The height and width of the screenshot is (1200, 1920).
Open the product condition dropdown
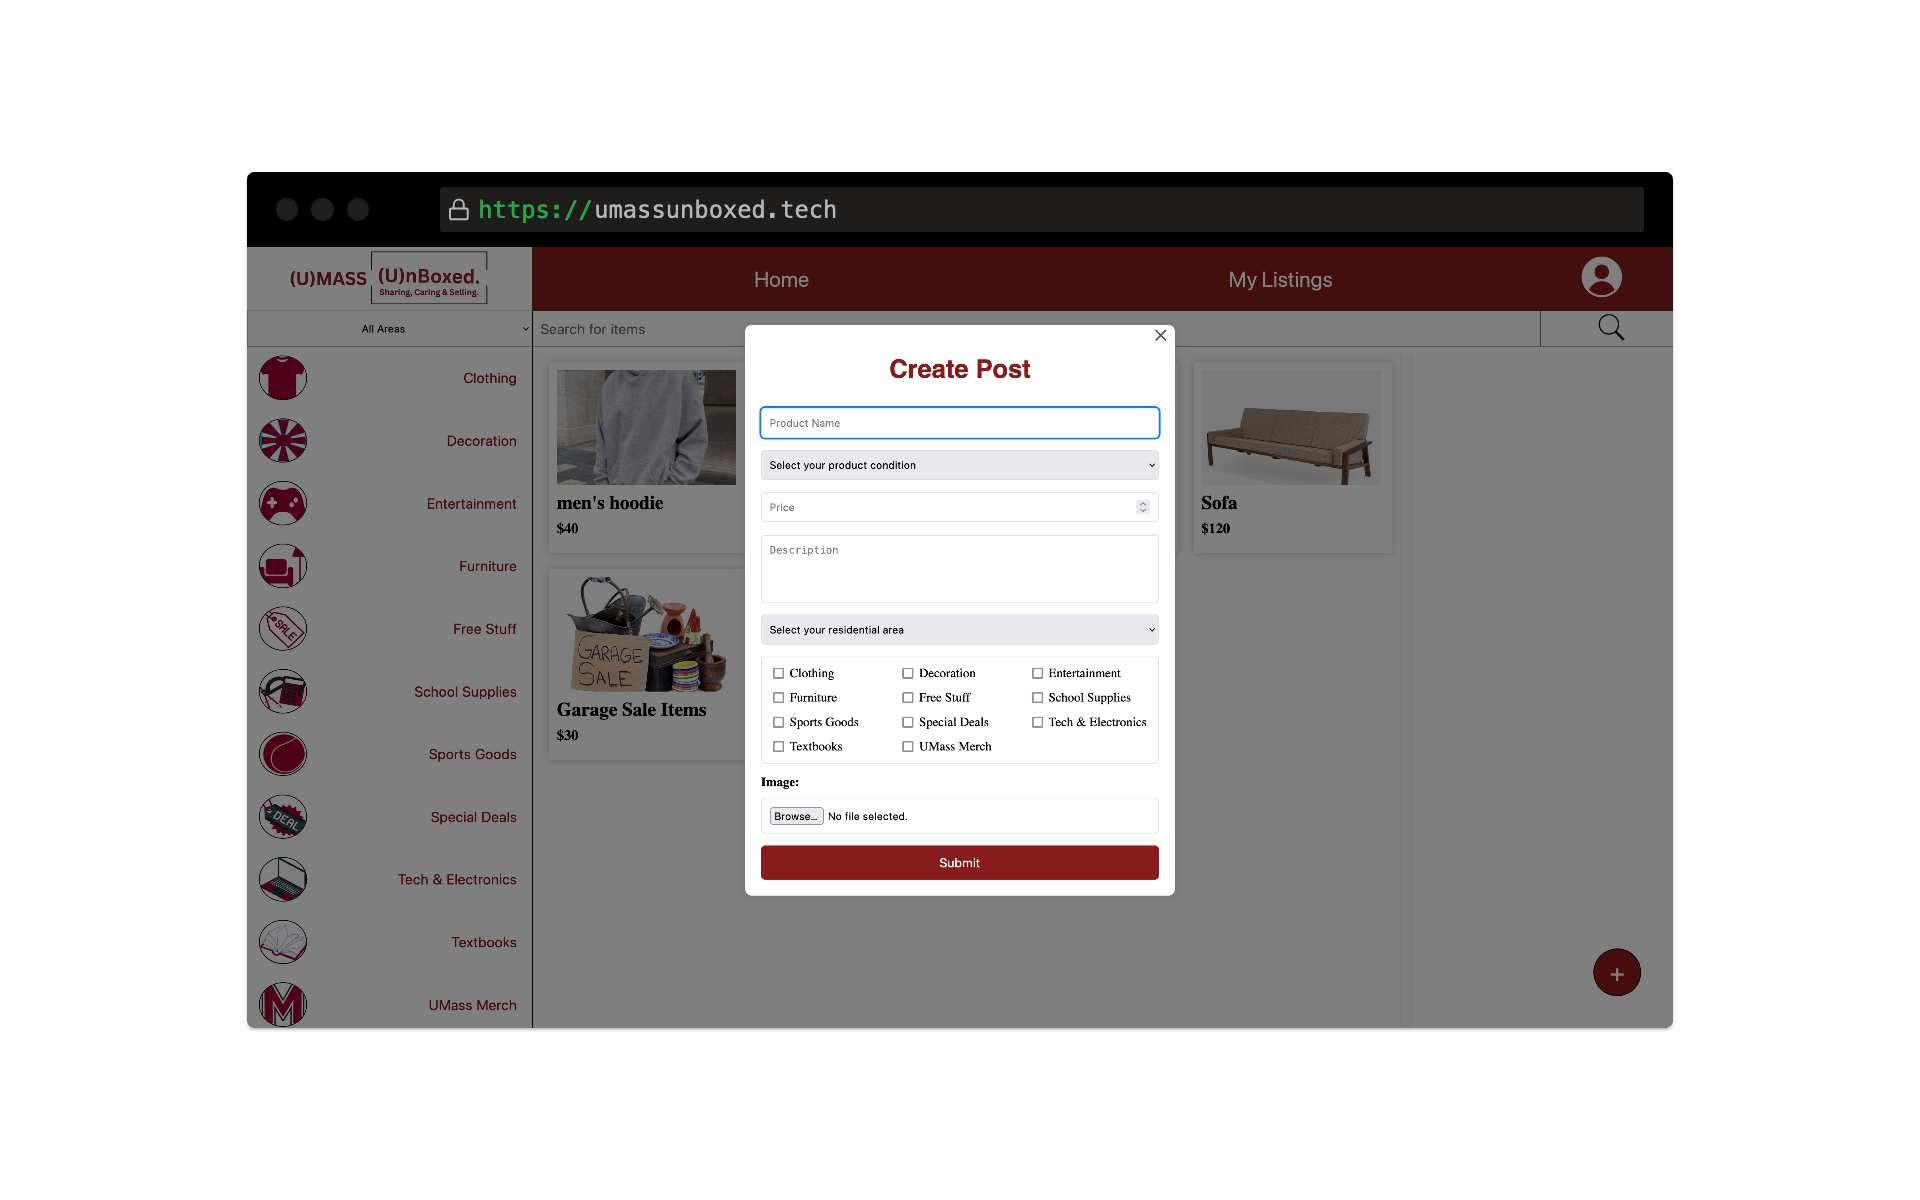(x=959, y=465)
